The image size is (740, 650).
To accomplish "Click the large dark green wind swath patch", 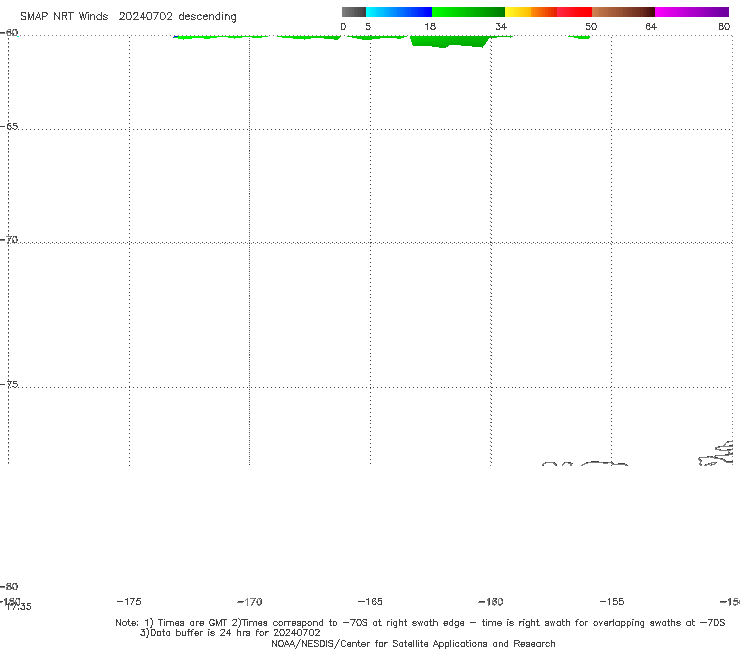I will (449, 42).
